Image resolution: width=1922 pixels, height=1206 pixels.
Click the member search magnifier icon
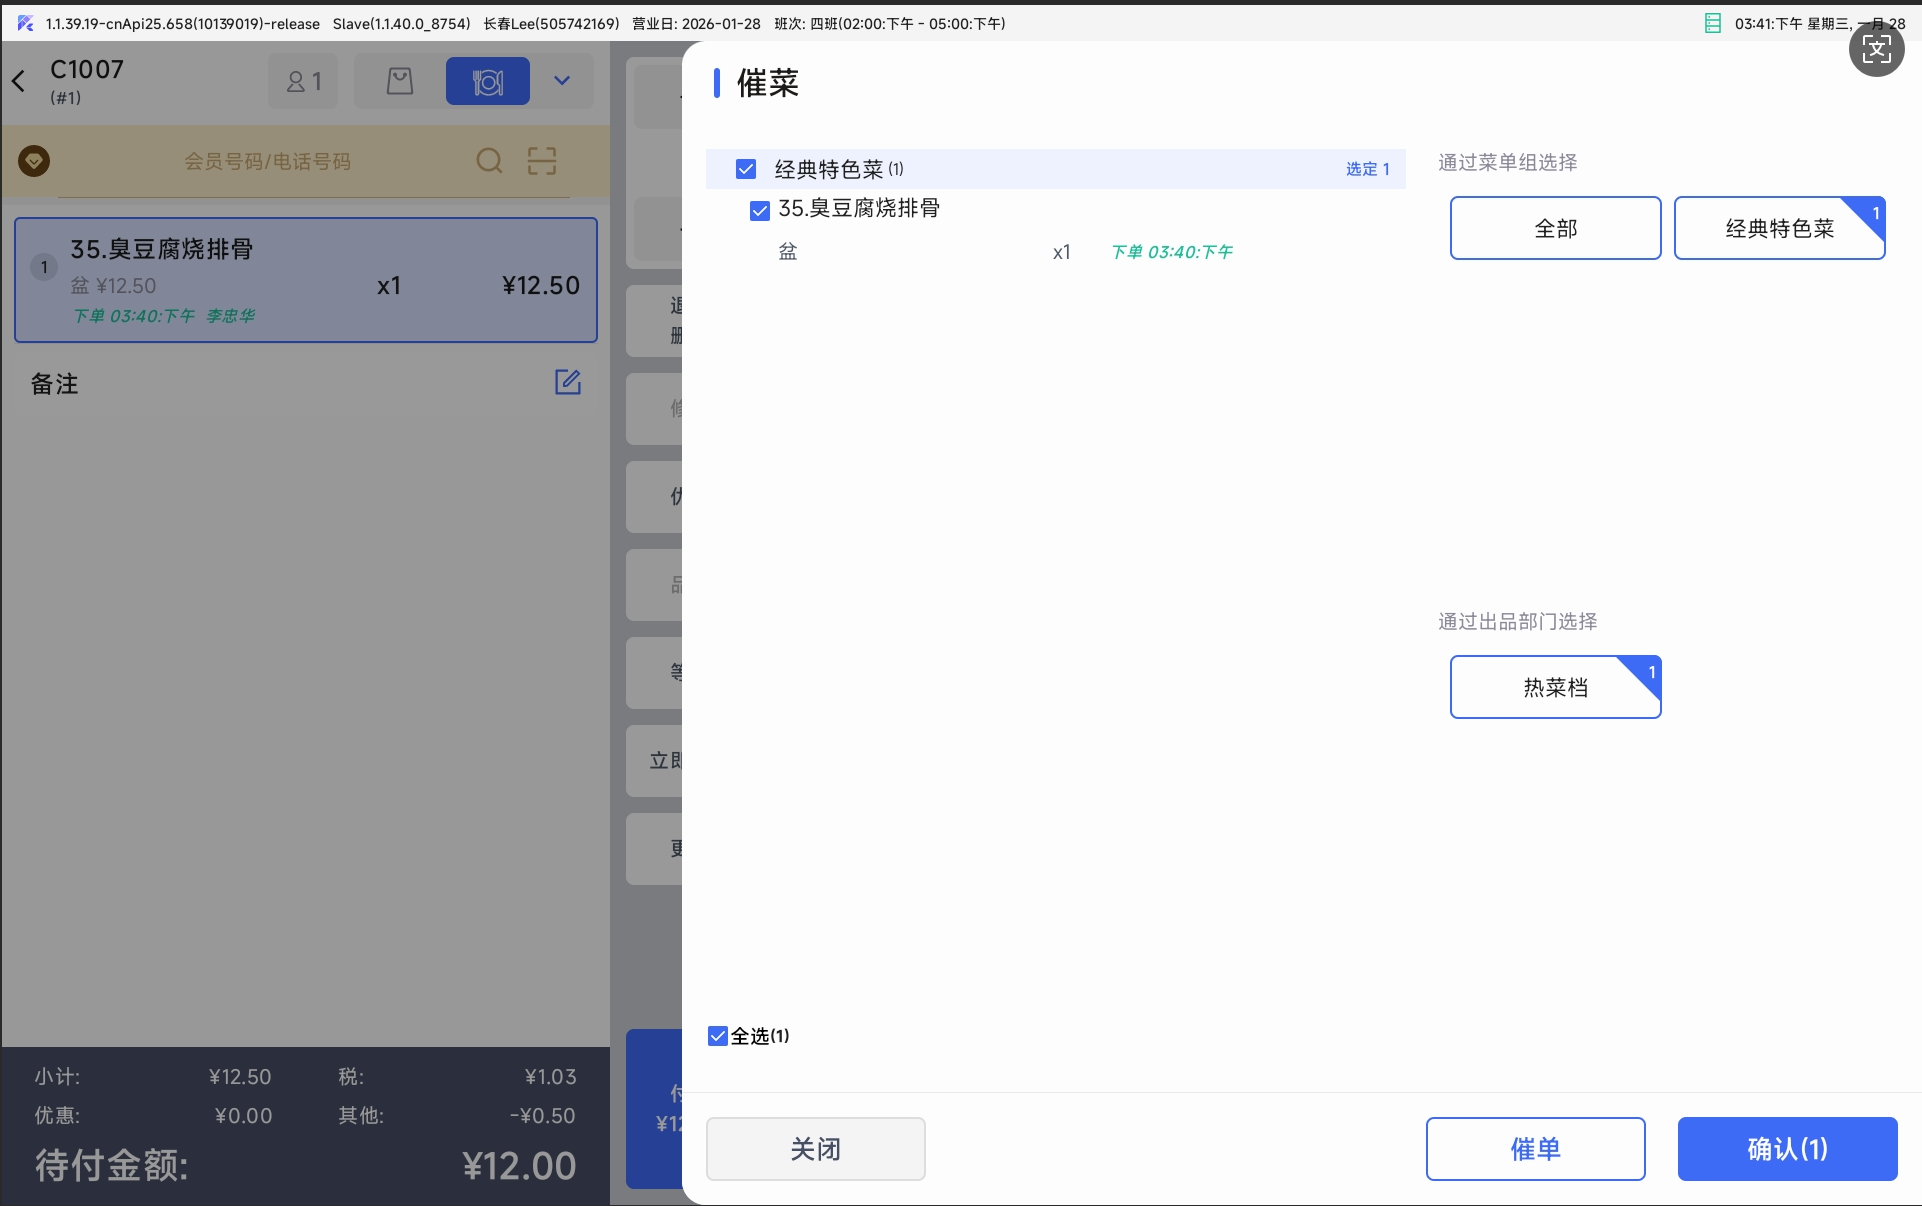coord(489,161)
